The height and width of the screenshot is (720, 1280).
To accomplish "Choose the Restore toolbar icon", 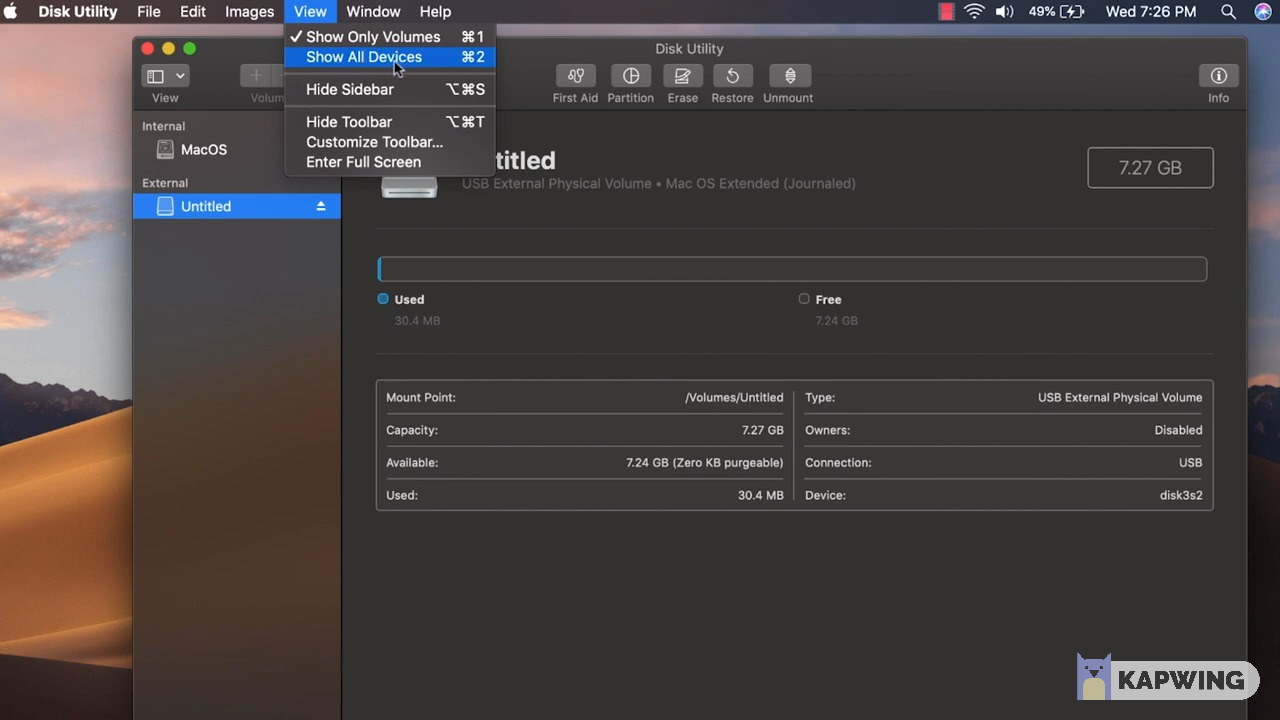I will 732,76.
